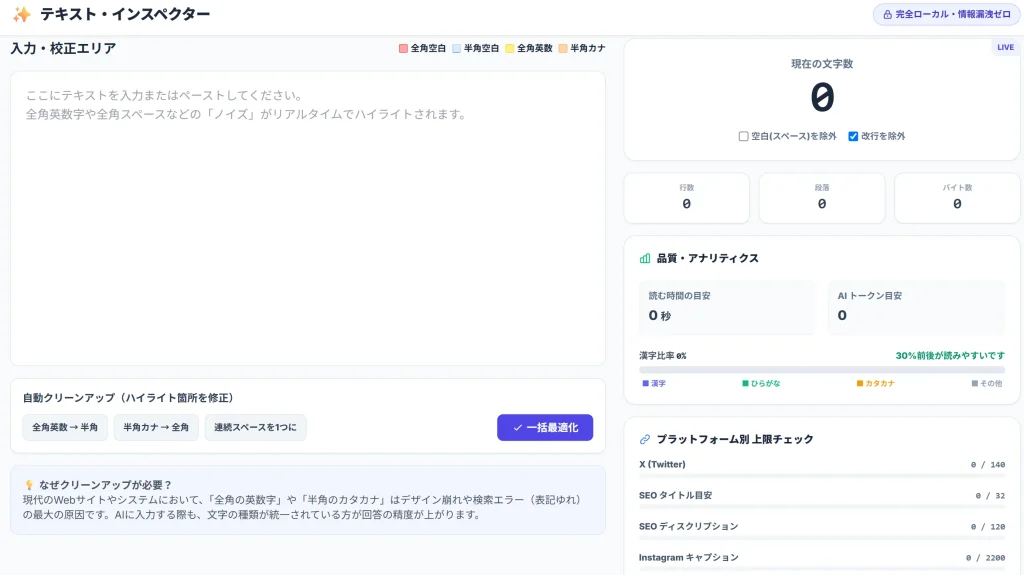
Task: Click the X (Twitter) limit progress bar
Action: [822, 476]
